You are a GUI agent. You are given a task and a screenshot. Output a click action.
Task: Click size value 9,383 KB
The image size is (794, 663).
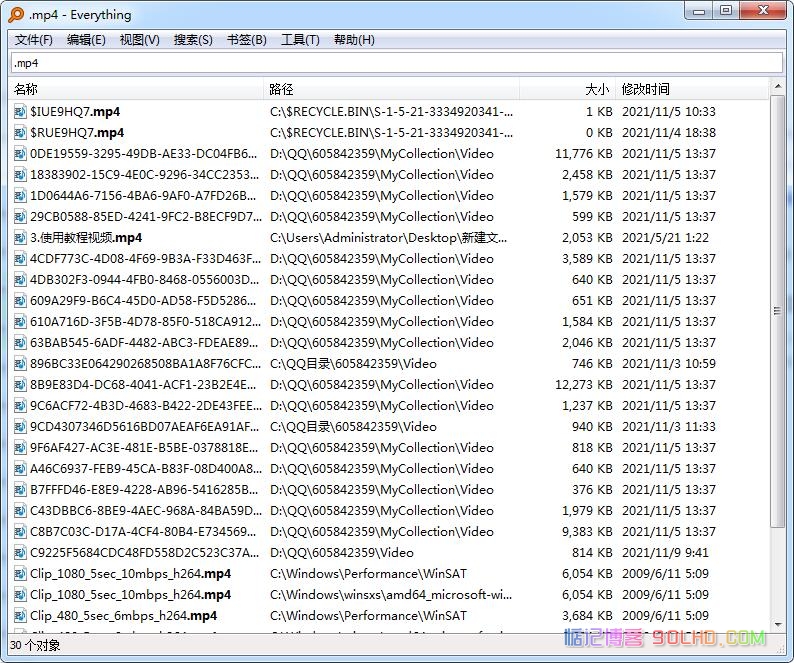click(x=587, y=532)
